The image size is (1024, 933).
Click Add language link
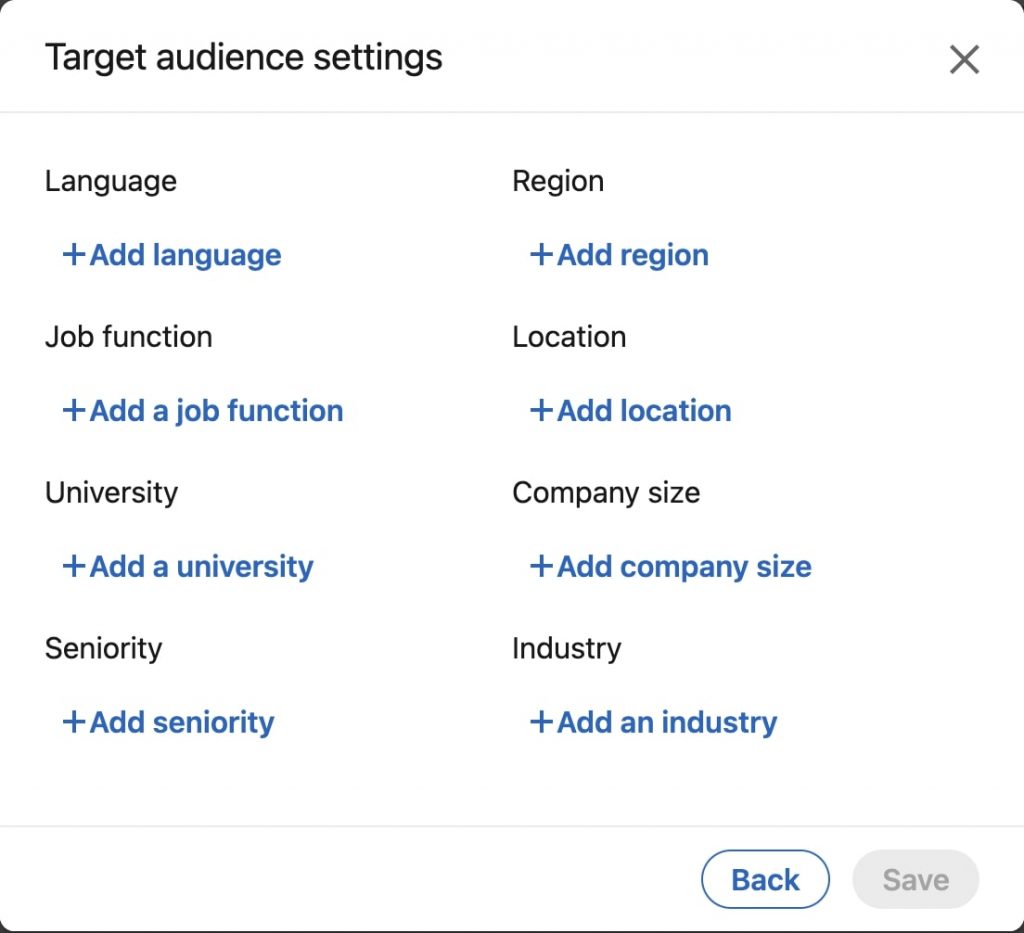click(x=172, y=255)
